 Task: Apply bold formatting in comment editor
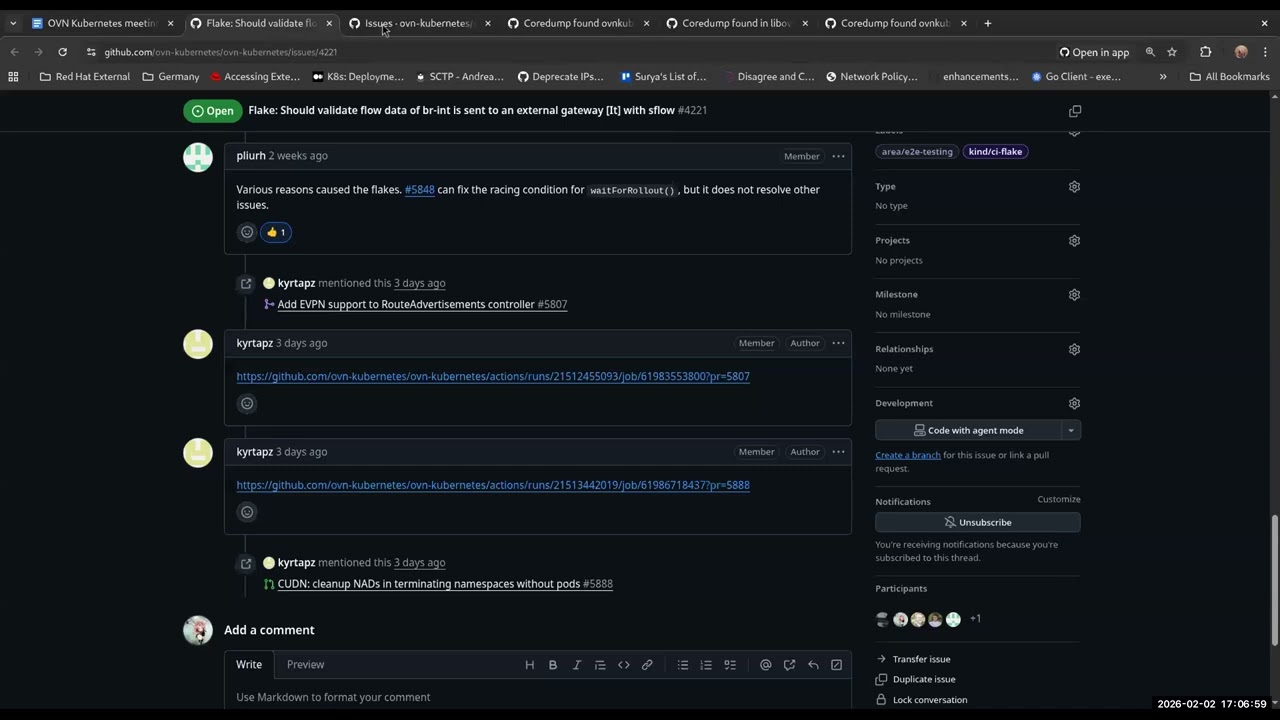point(553,665)
